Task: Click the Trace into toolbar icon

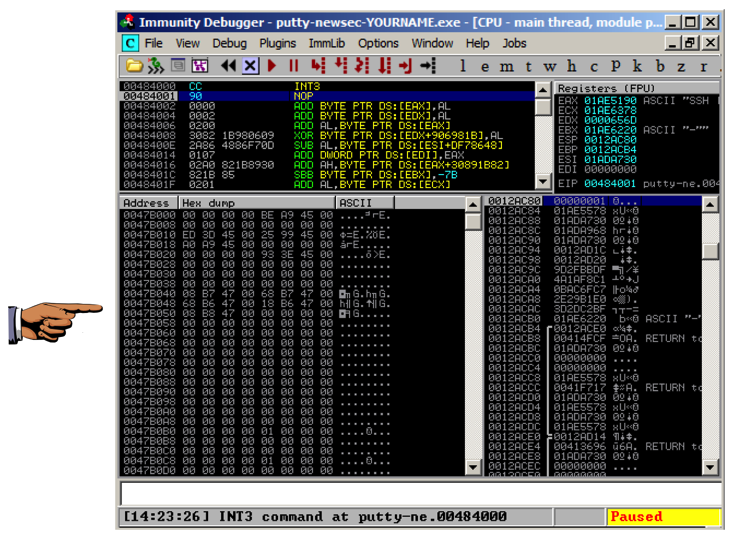Action: 362,66
